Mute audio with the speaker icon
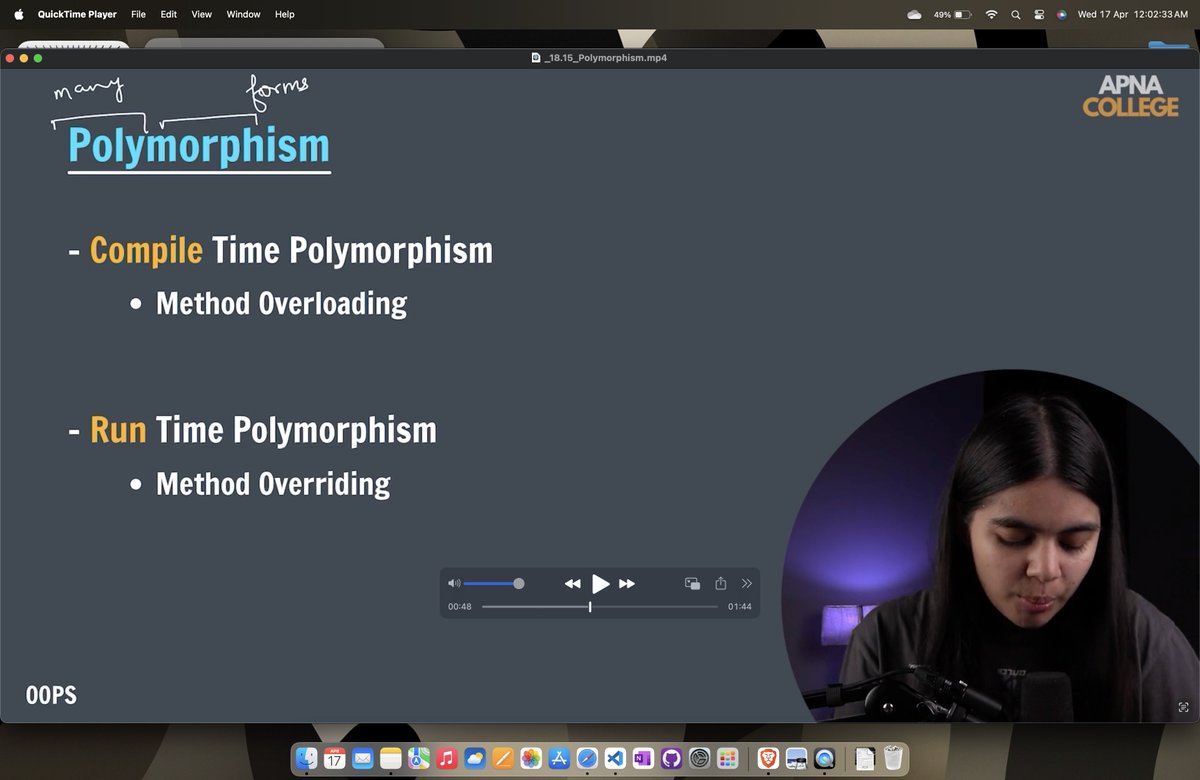This screenshot has height=780, width=1200. [x=454, y=583]
